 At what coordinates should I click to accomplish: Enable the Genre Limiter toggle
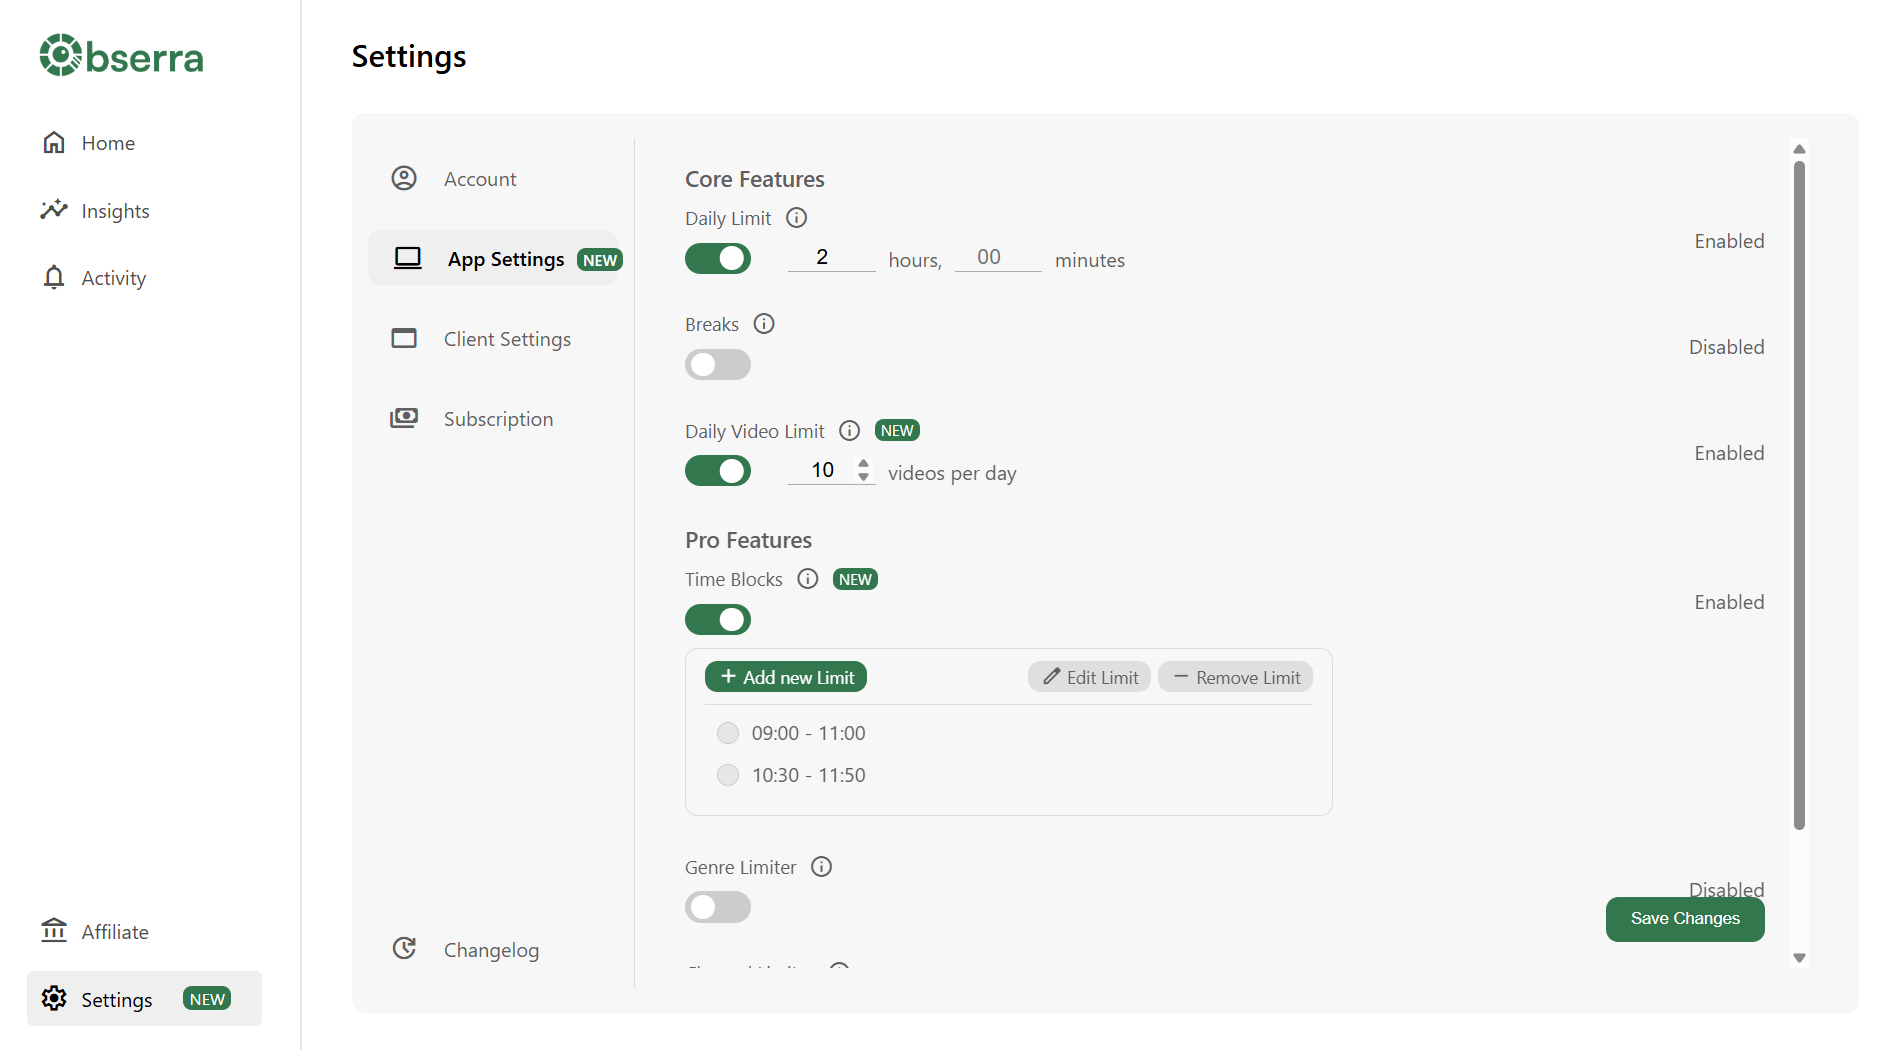click(718, 907)
